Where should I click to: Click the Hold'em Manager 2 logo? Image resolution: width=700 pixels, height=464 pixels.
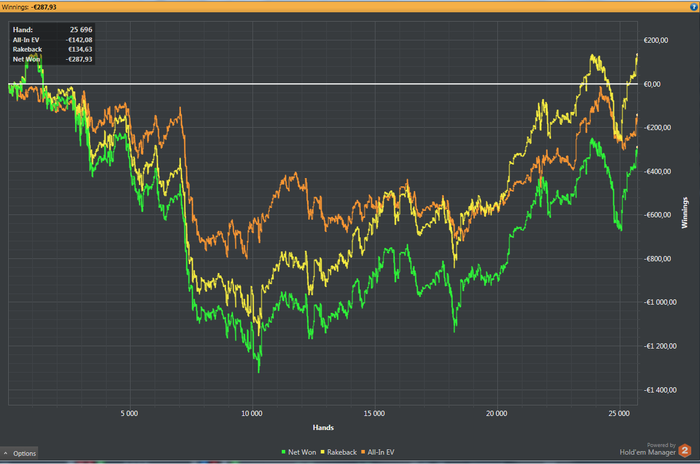pyautogui.click(x=684, y=451)
